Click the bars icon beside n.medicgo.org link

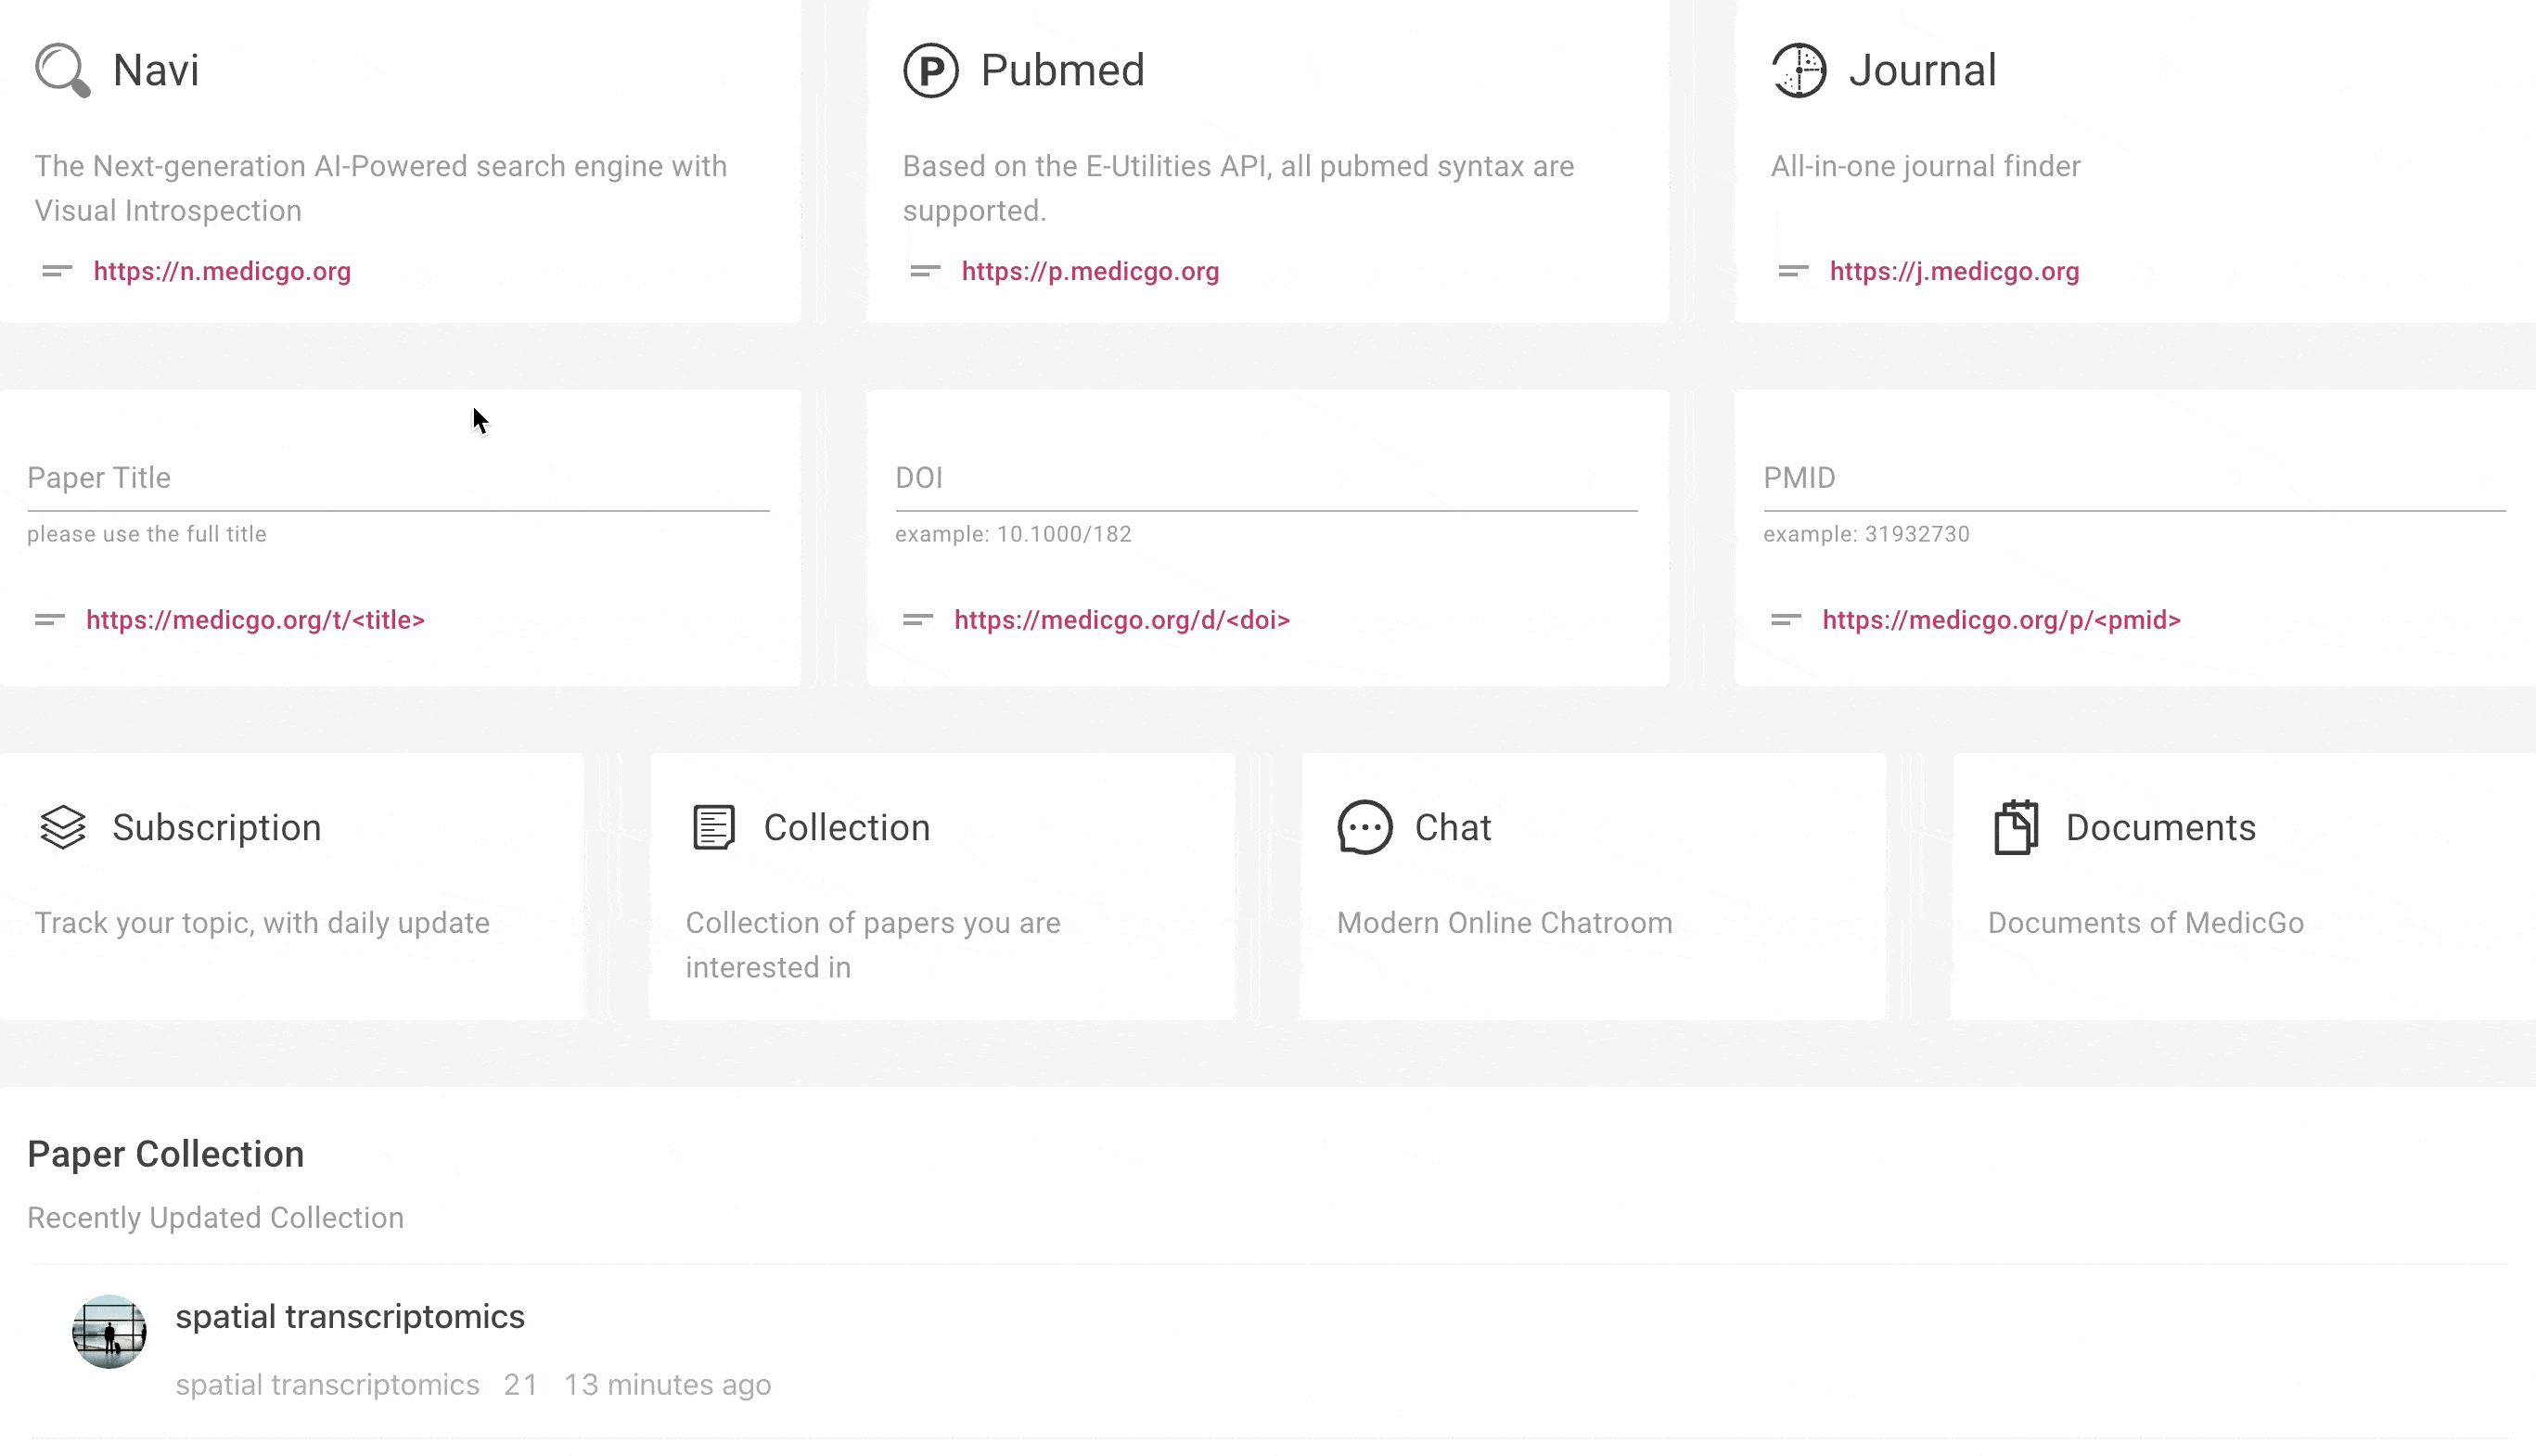(x=57, y=271)
